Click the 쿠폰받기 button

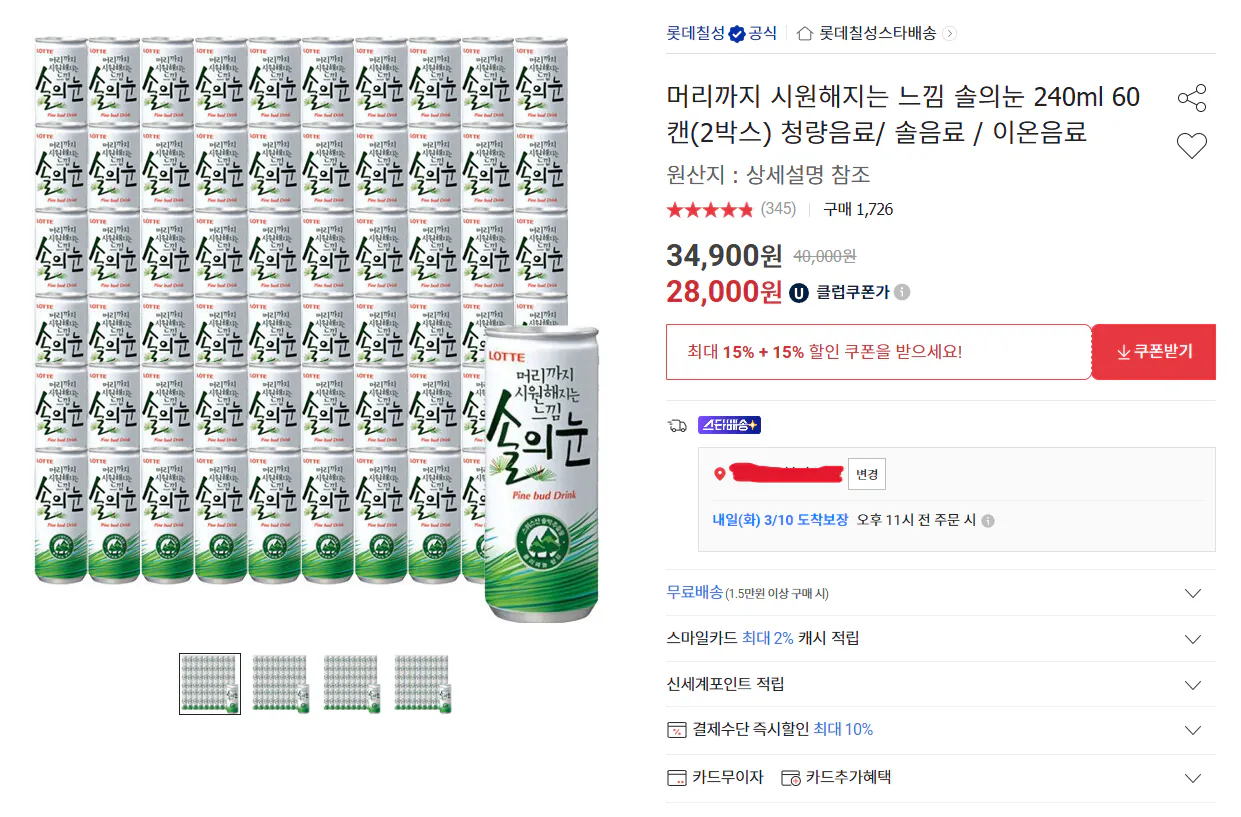tap(1153, 351)
